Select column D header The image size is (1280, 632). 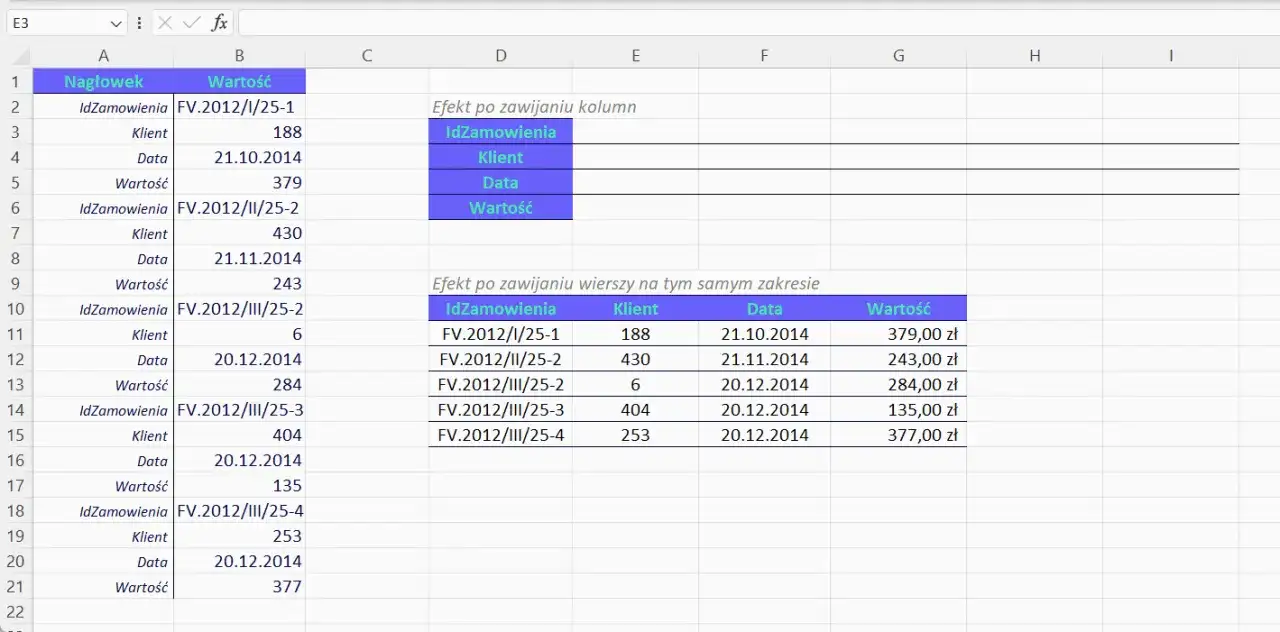tap(500, 55)
